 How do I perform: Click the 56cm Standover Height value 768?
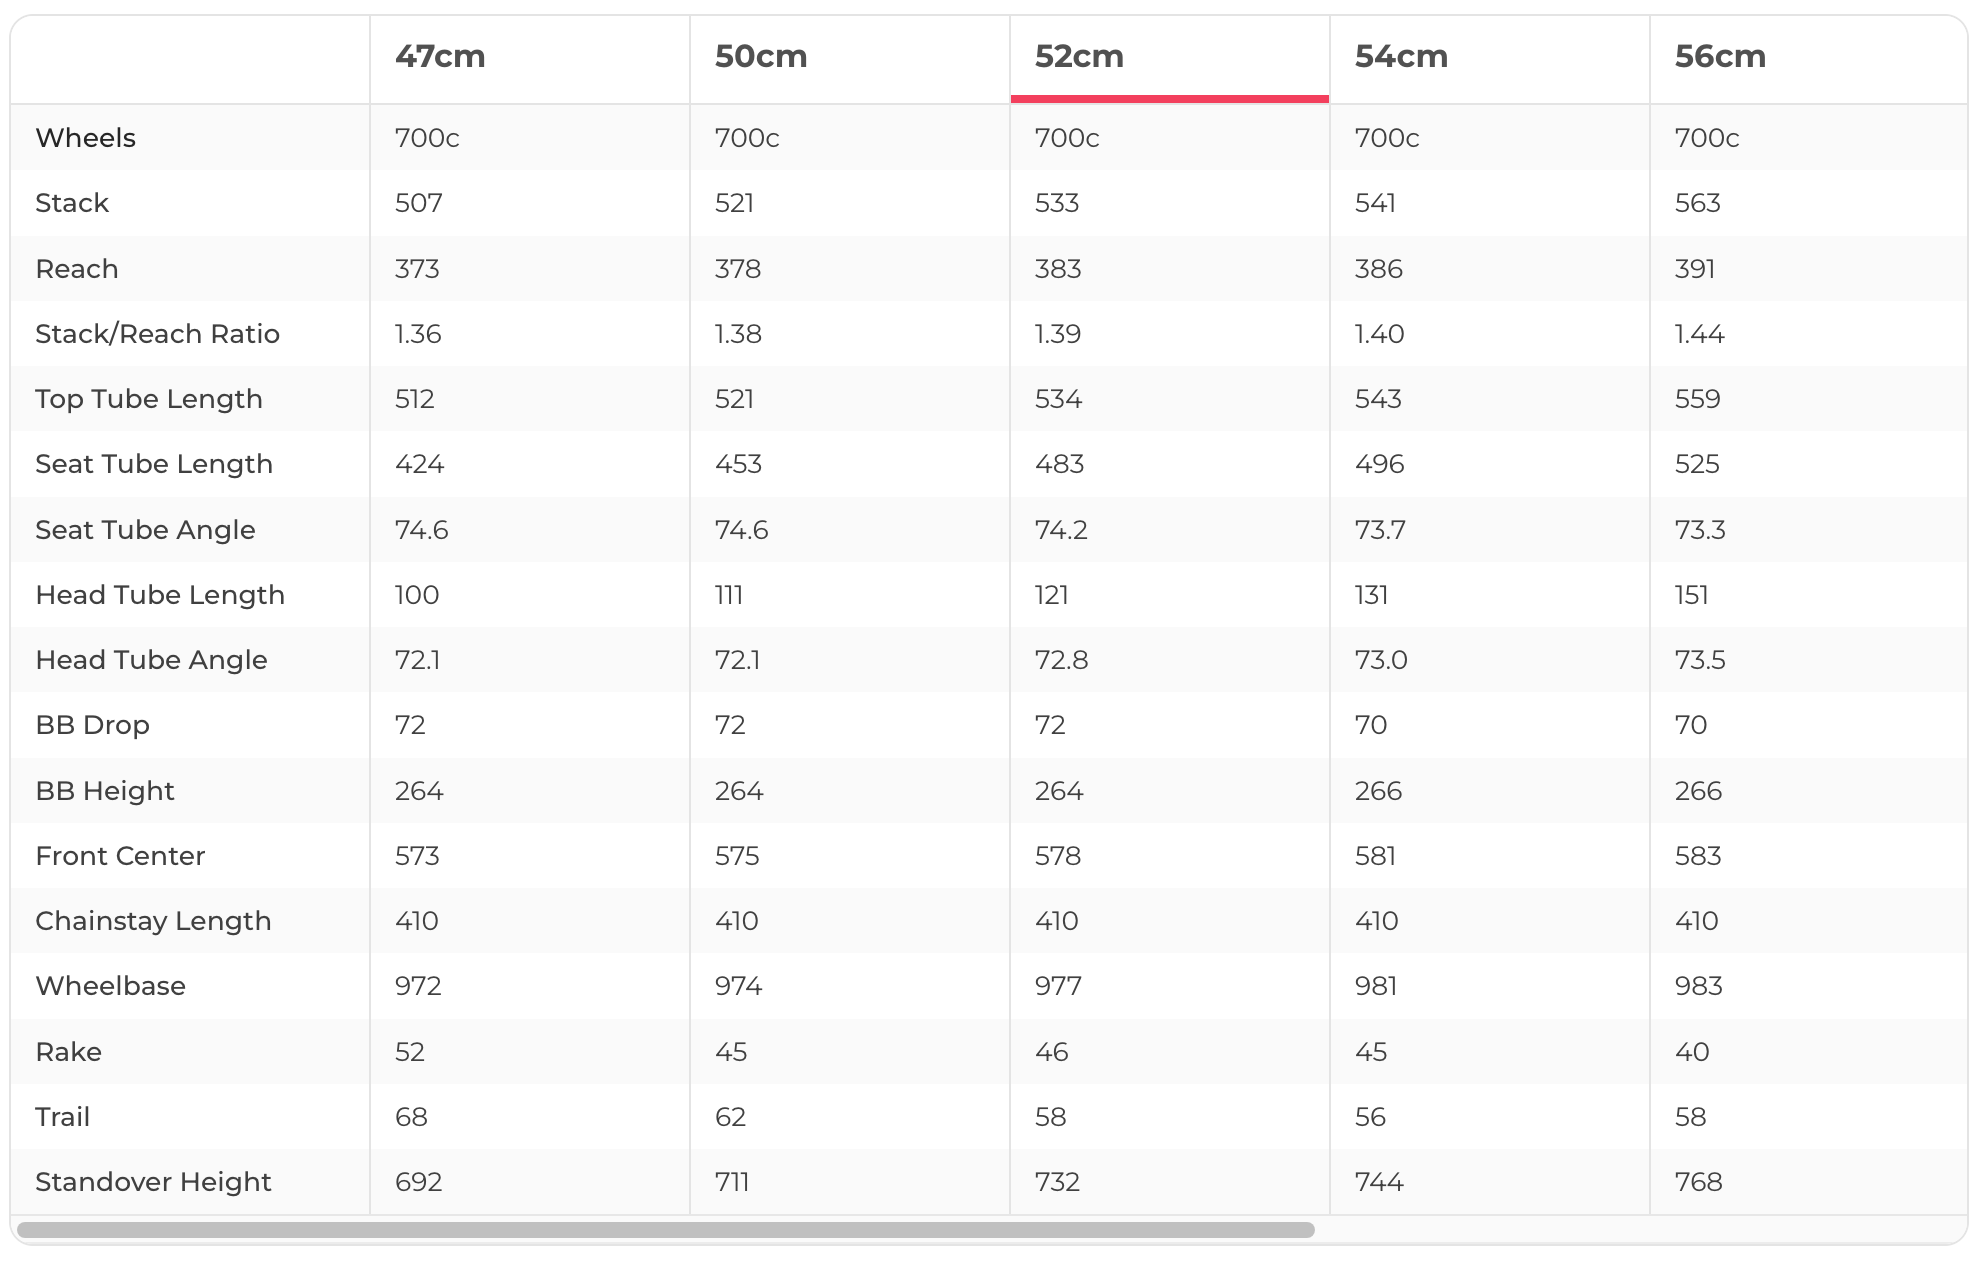point(1698,1182)
